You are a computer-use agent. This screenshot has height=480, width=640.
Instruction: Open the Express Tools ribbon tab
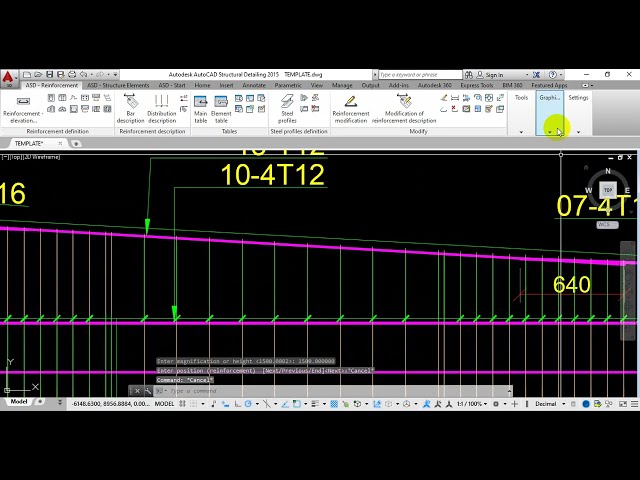pos(477,85)
